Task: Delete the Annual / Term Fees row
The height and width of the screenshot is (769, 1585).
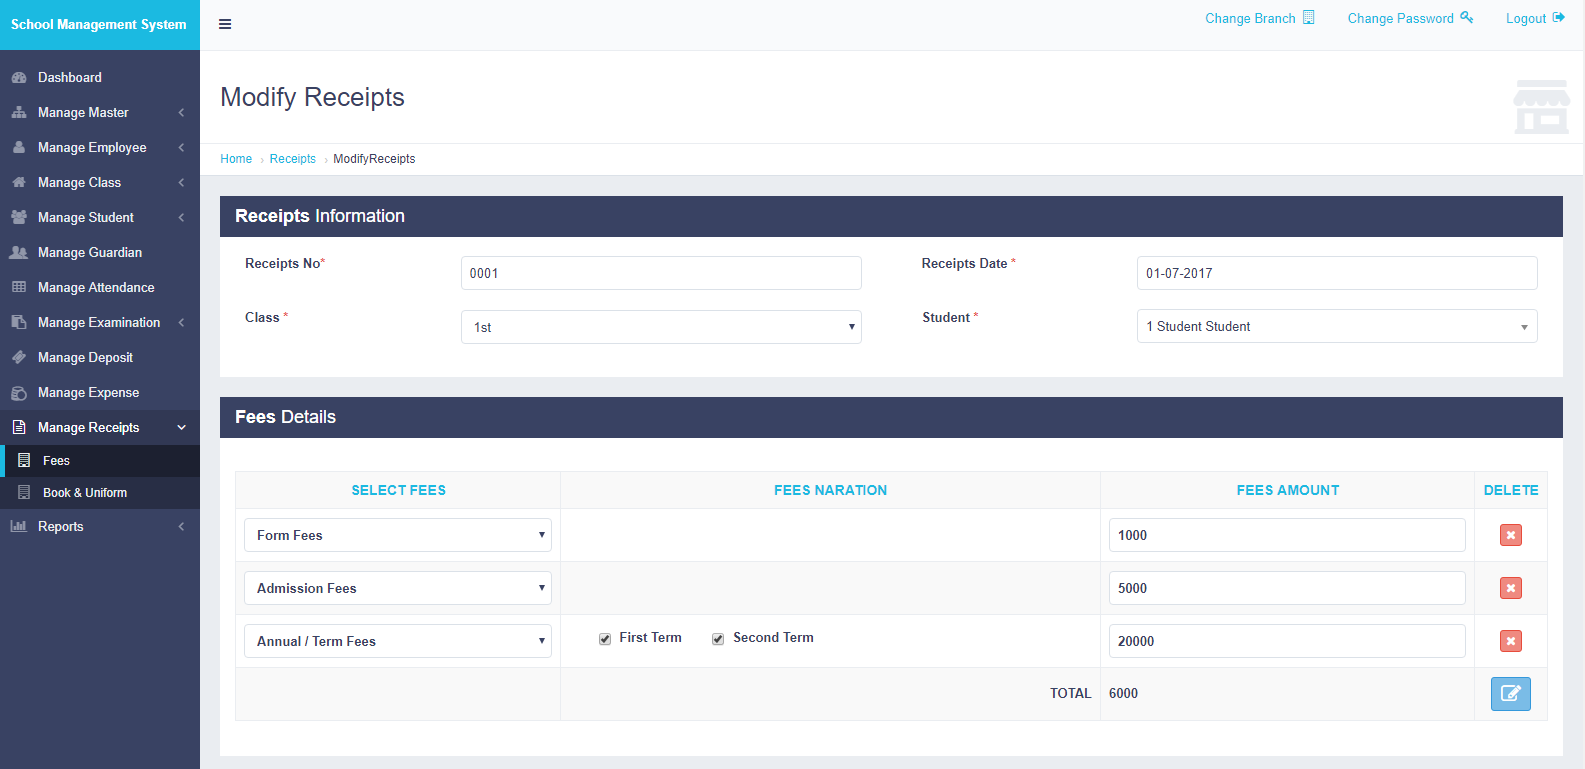Action: coord(1510,641)
